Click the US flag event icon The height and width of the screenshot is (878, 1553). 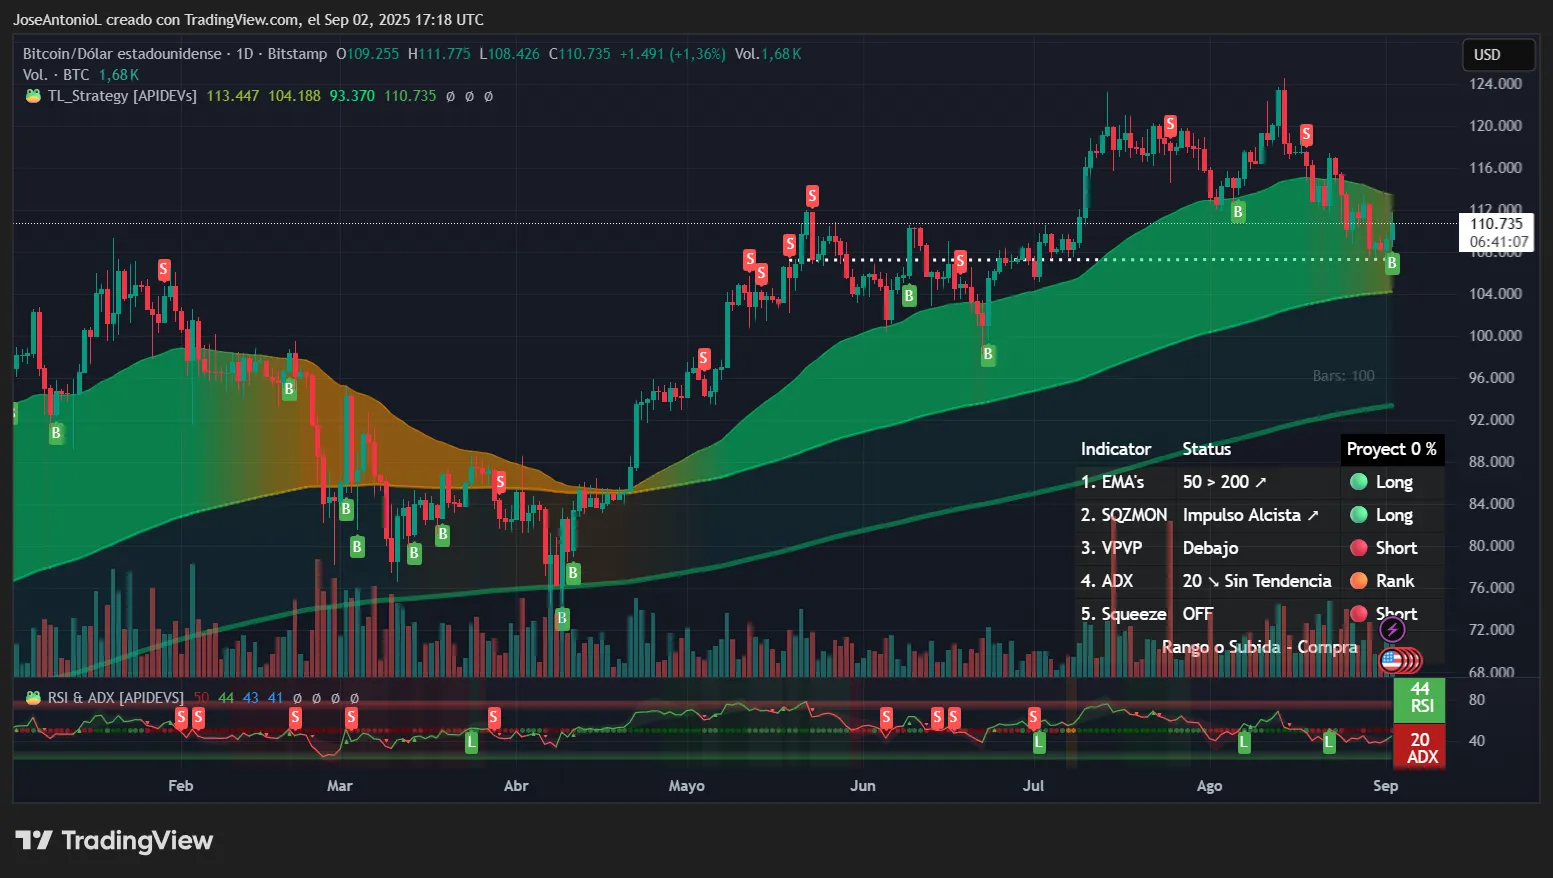(1391, 660)
